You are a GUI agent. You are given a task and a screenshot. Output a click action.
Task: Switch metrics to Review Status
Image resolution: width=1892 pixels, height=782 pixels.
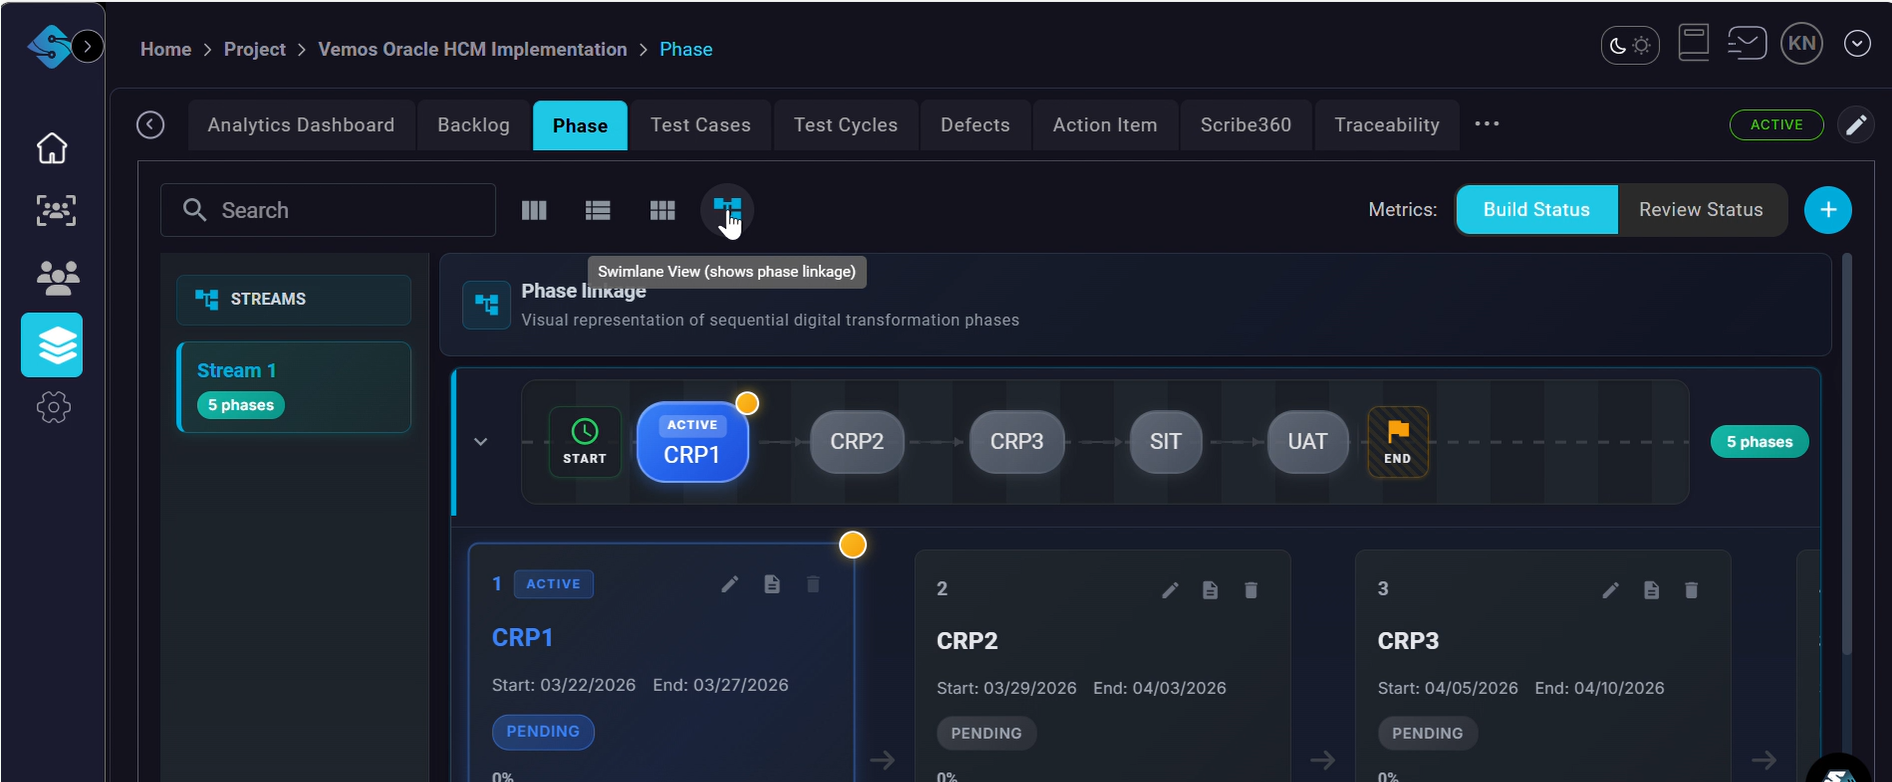[x=1700, y=210]
